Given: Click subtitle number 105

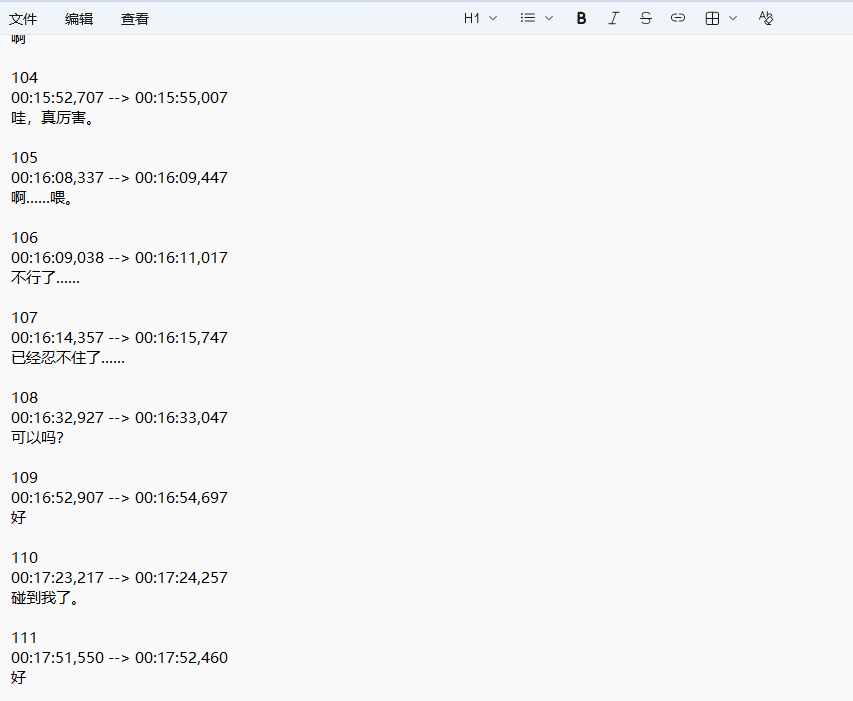Looking at the screenshot, I should 24,158.
